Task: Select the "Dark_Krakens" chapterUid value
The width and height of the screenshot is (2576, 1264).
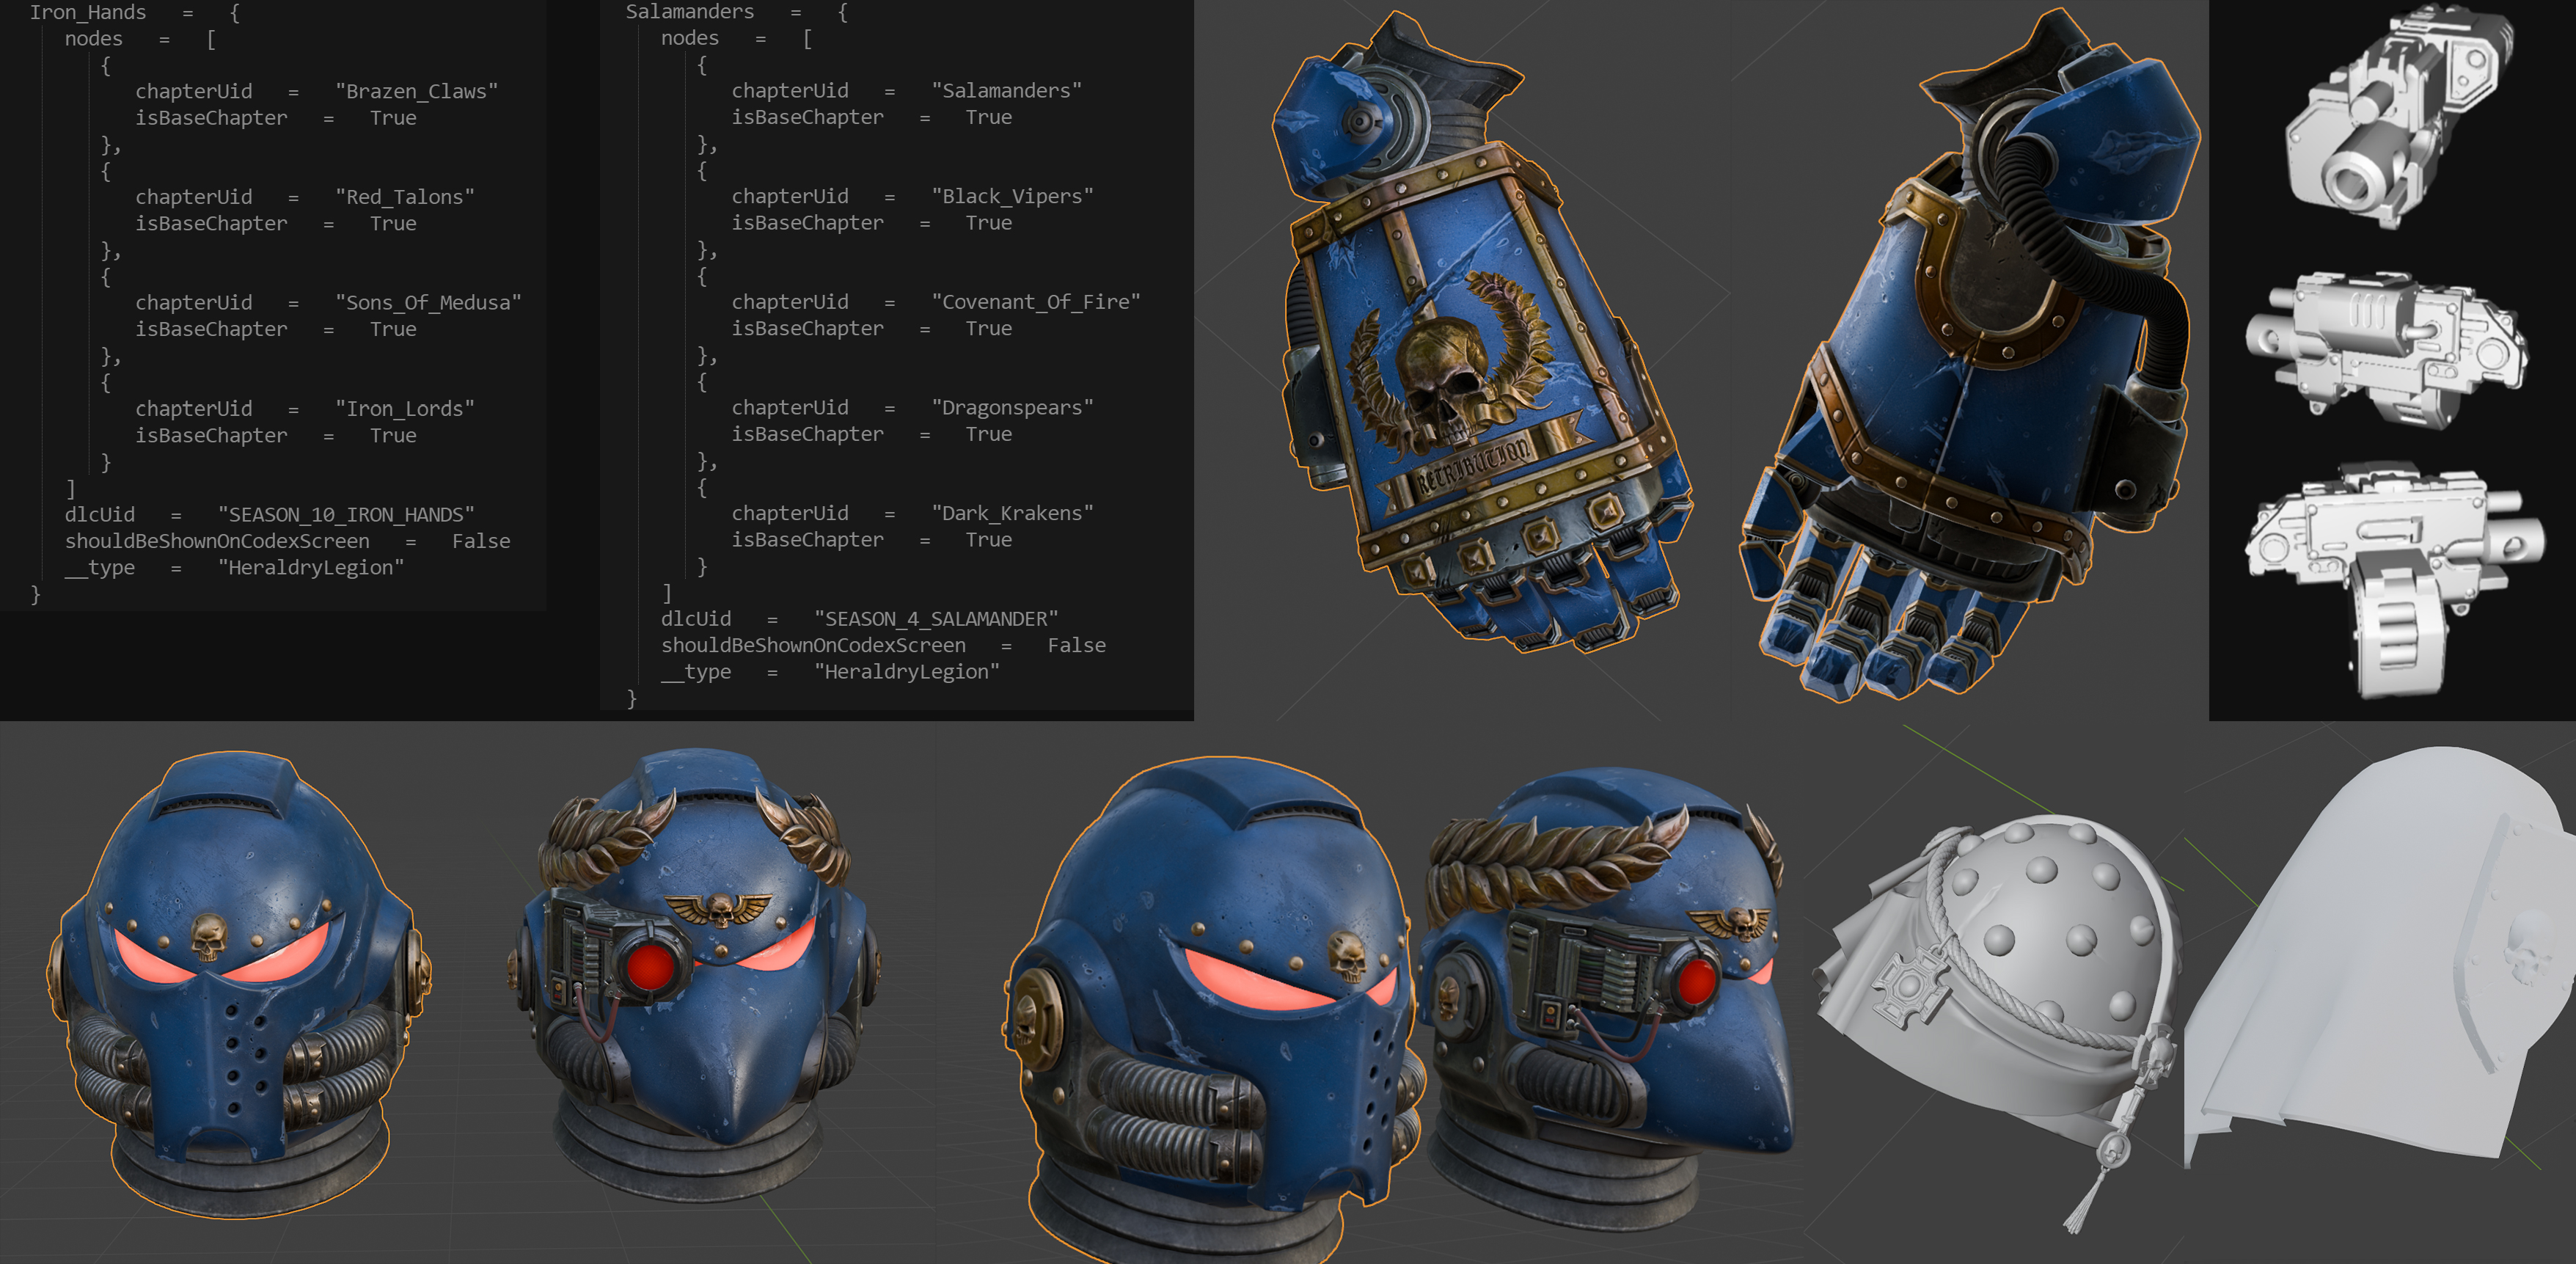Action: click(1012, 513)
